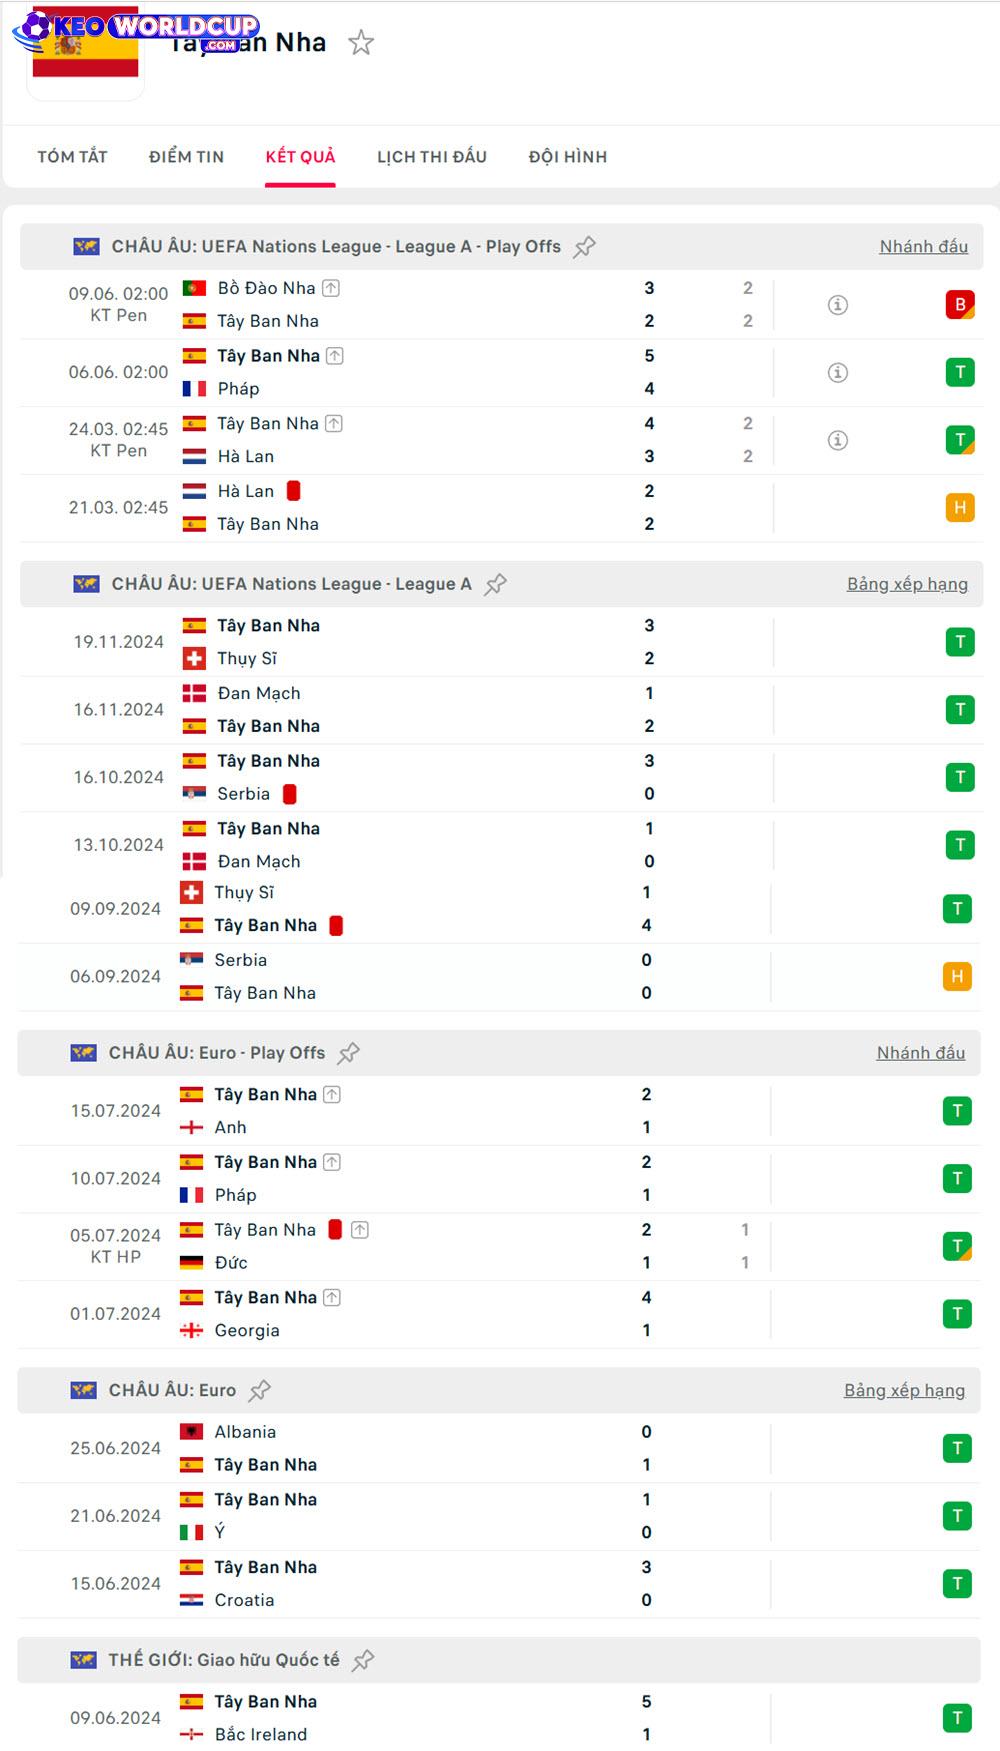
Task: Click the orange H draw badge for 21.03 match
Action: point(960,508)
